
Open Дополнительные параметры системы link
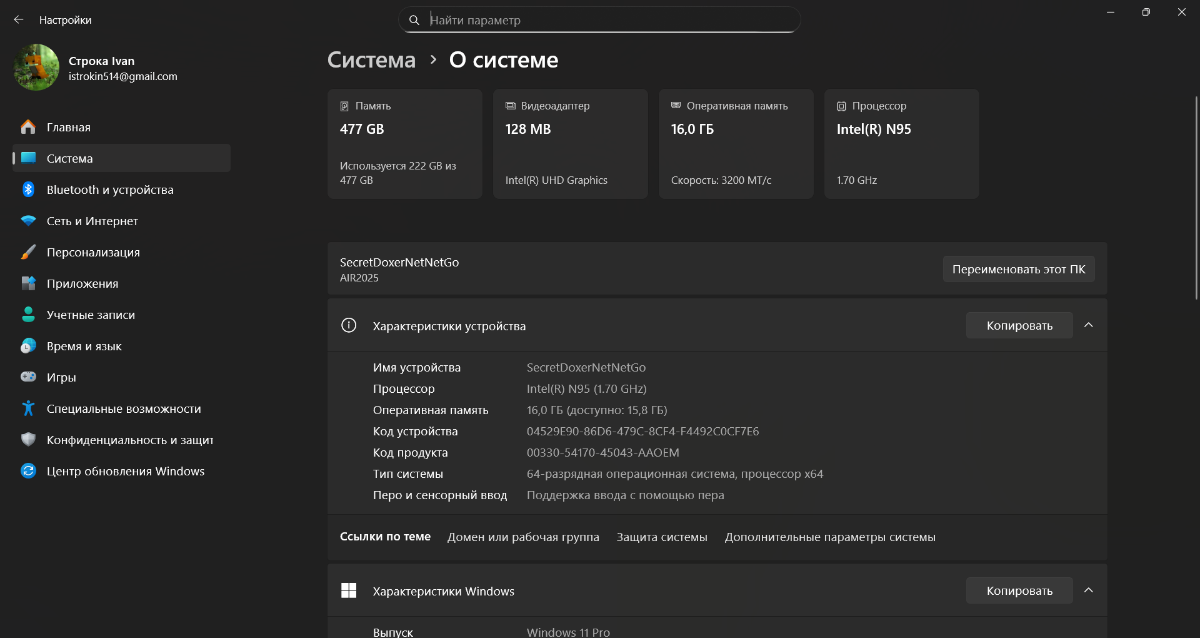click(x=830, y=537)
